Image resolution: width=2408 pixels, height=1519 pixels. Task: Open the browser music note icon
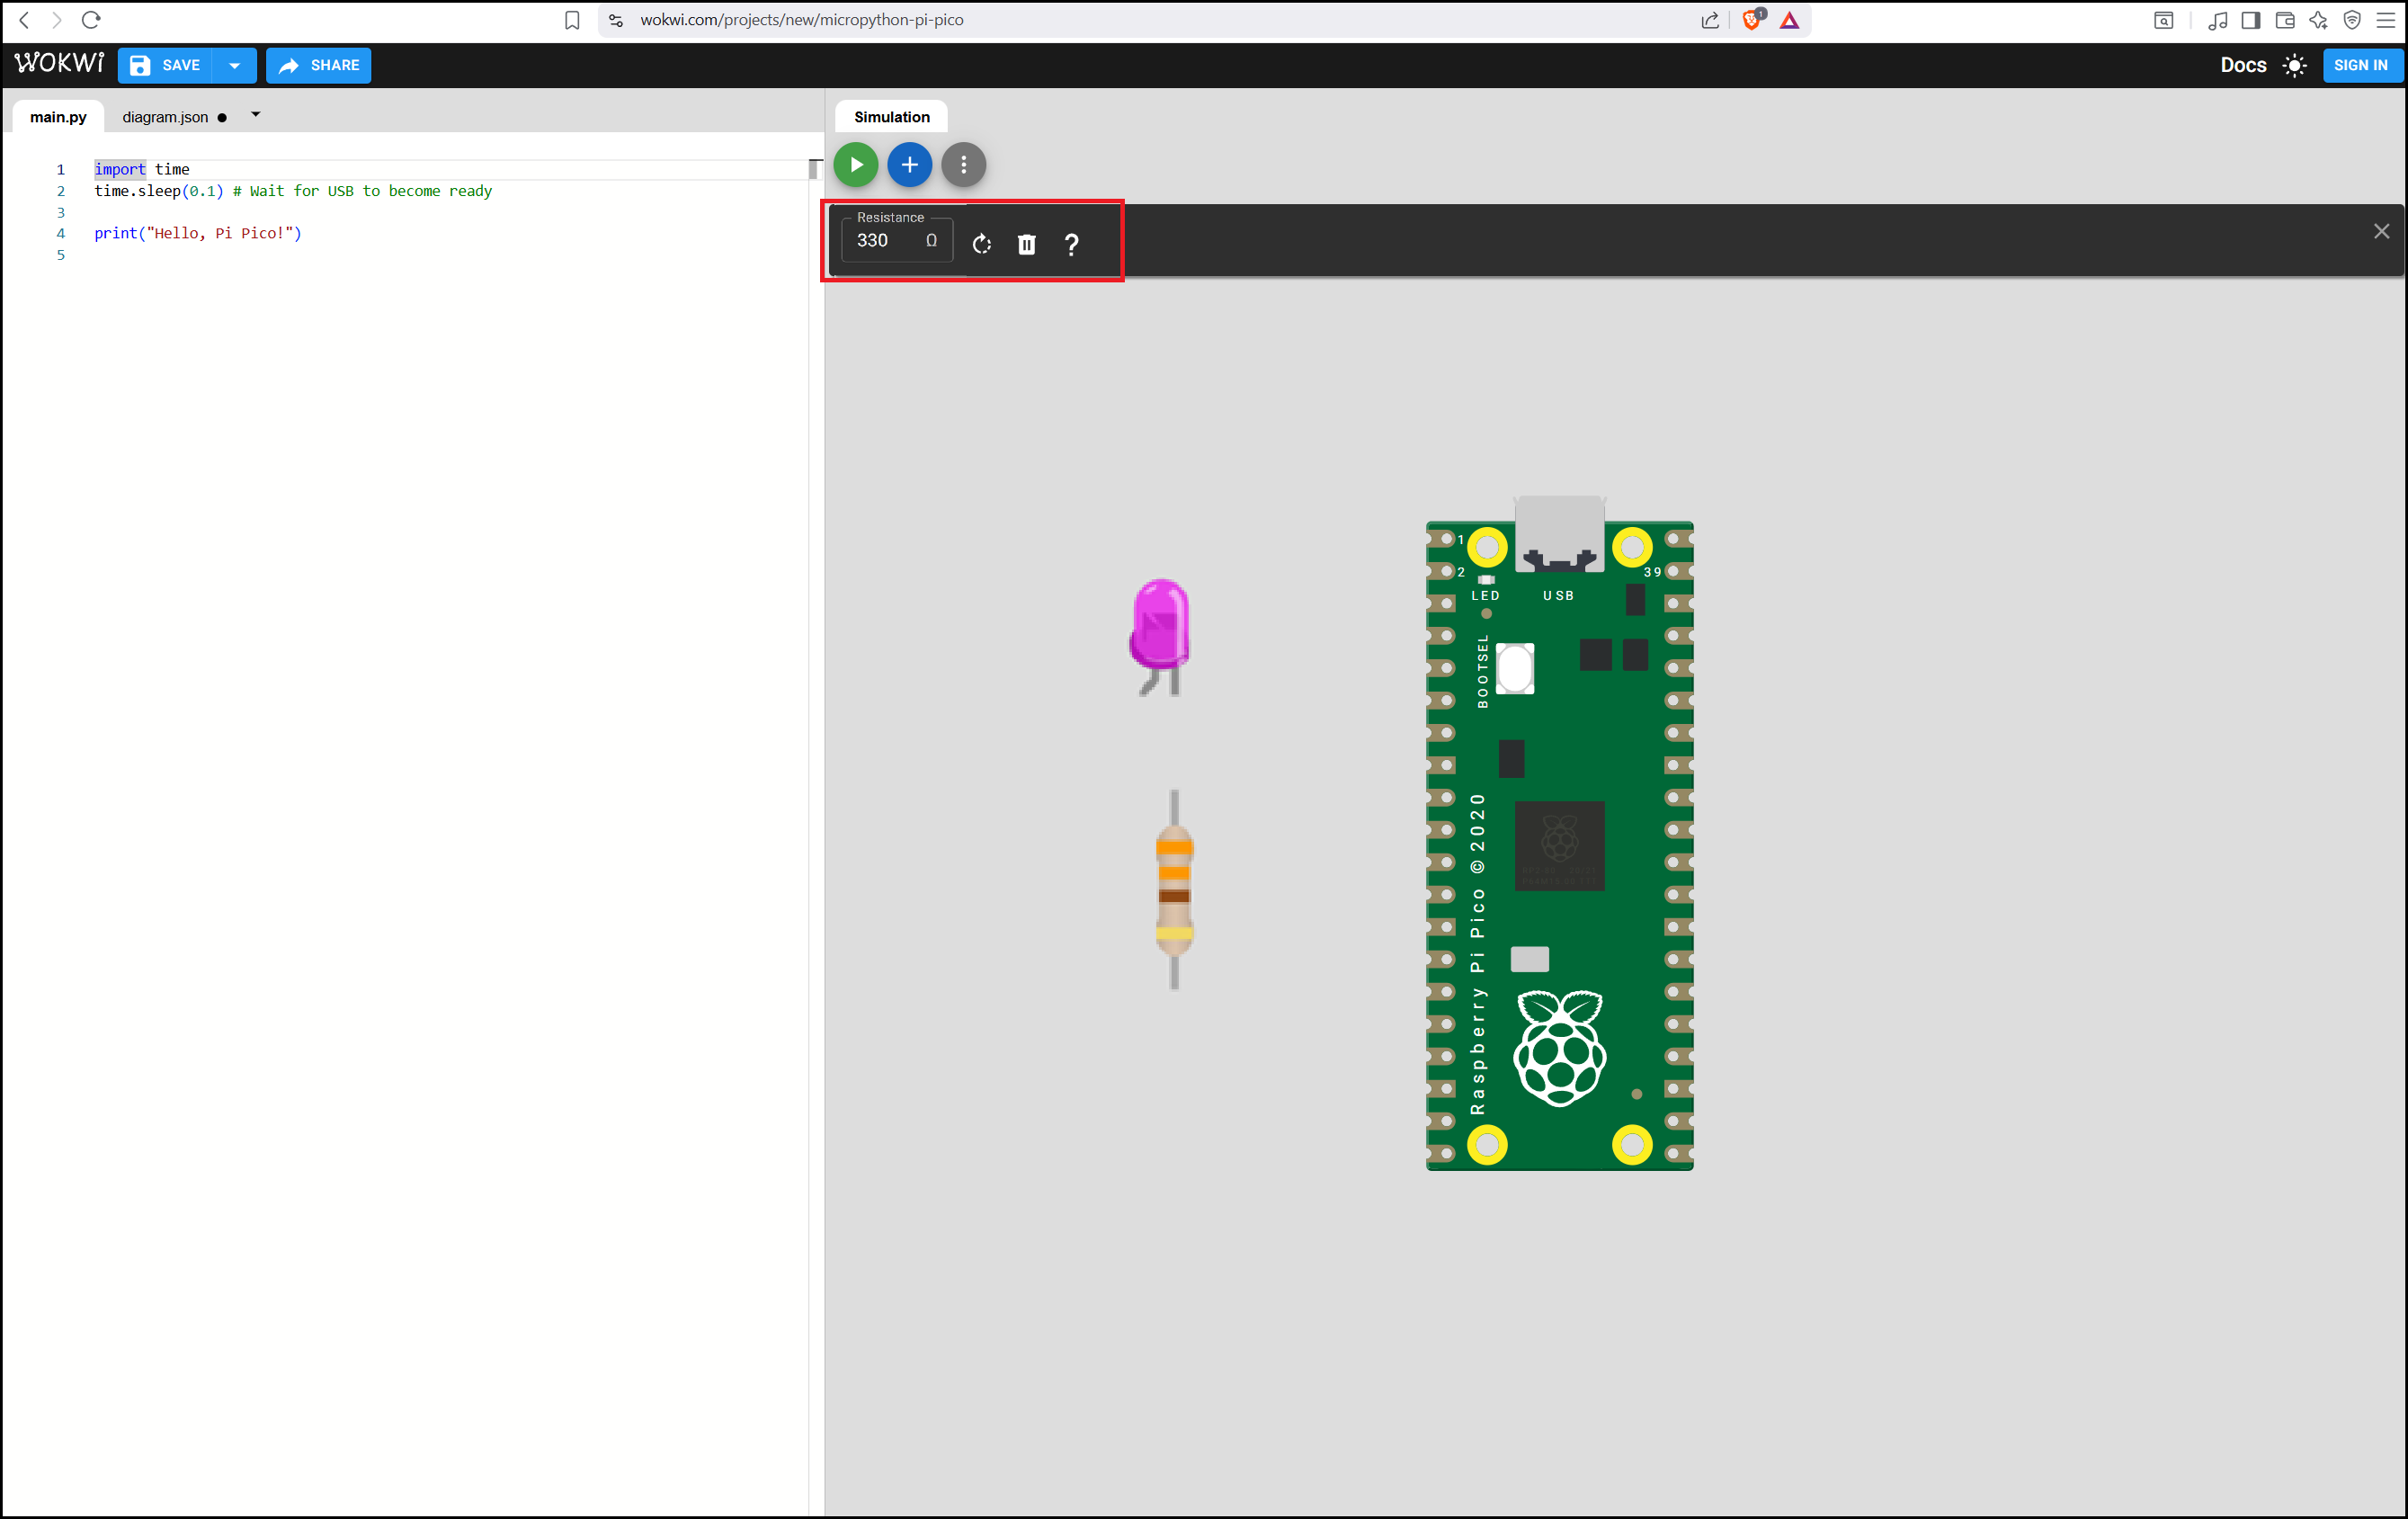pos(2217,20)
